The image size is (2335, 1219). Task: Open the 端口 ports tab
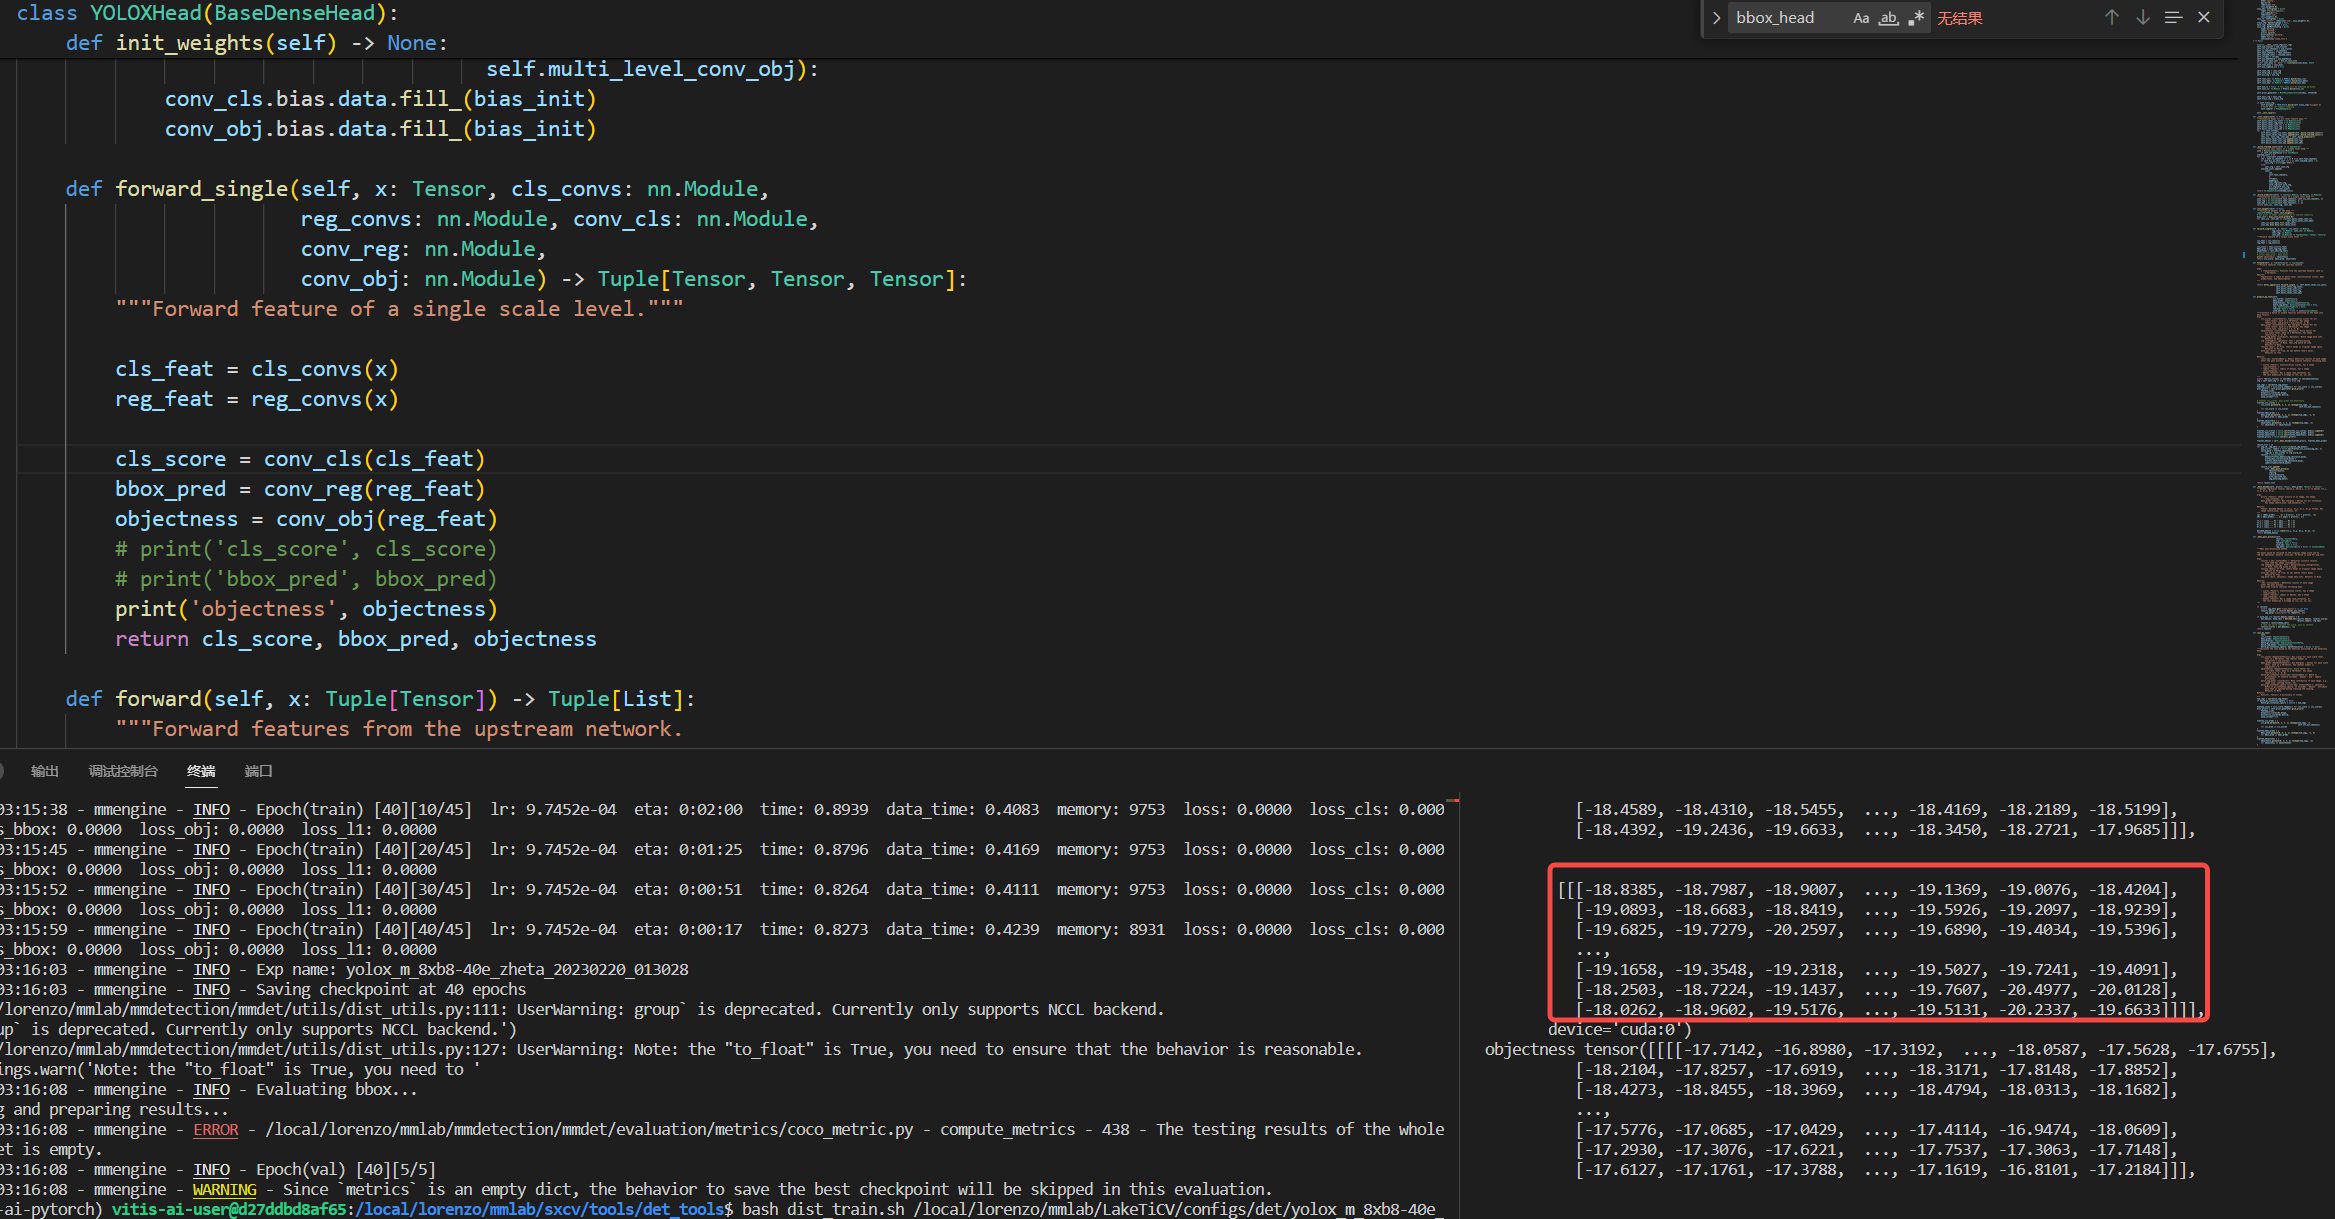[x=257, y=771]
